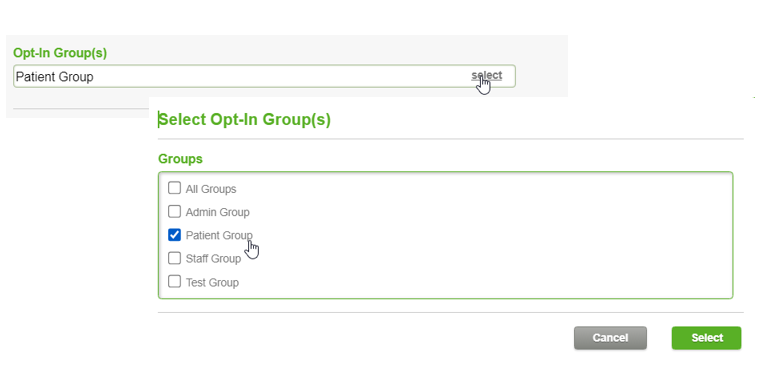Image resolution: width=767 pixels, height=376 pixels.
Task: Click the Patient Group label text
Action: [x=219, y=235]
